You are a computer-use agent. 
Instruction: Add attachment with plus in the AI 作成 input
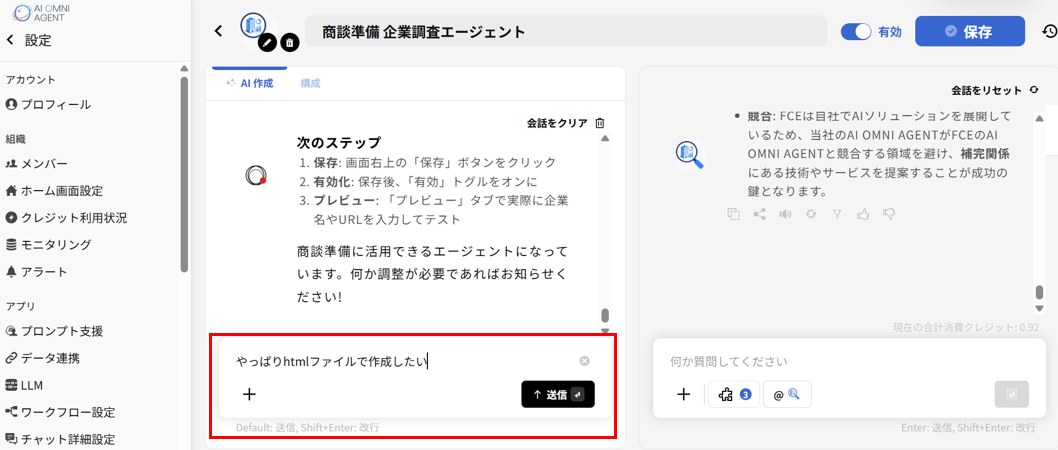click(x=249, y=395)
